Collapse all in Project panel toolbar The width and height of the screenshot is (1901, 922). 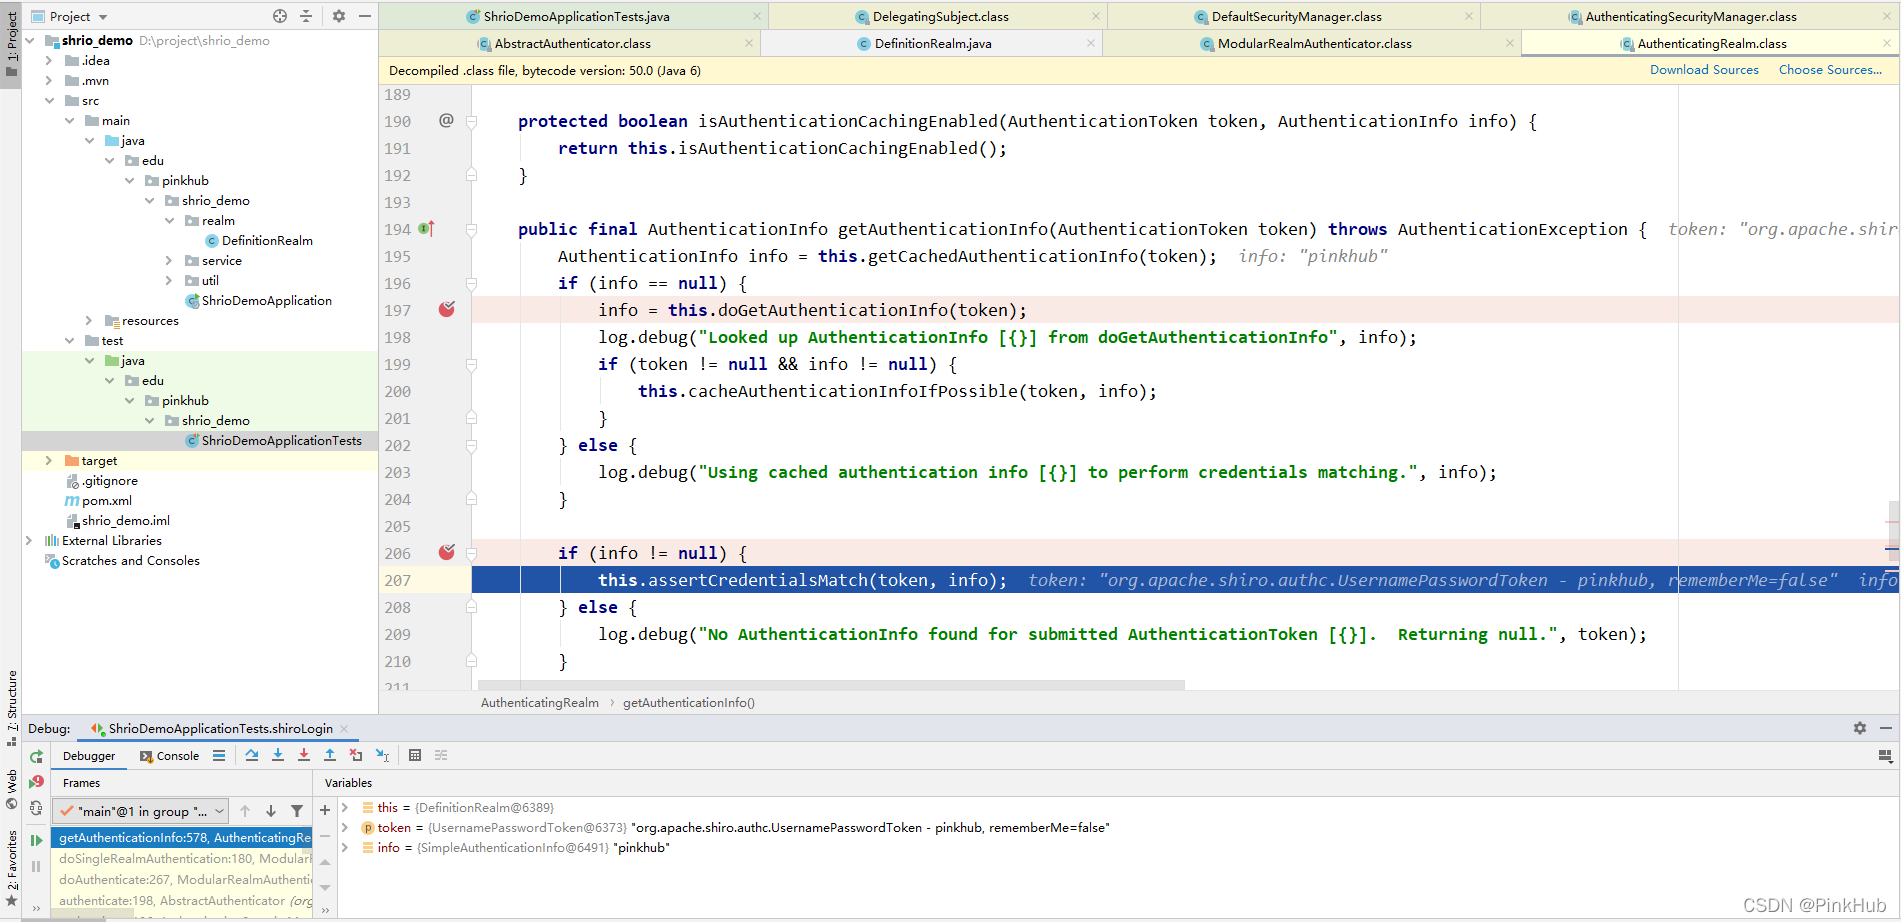[x=306, y=16]
